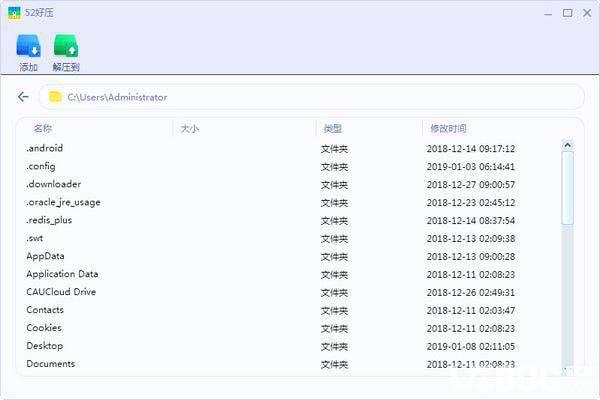Click the 解压到 (Extract to) icon

pos(66,46)
